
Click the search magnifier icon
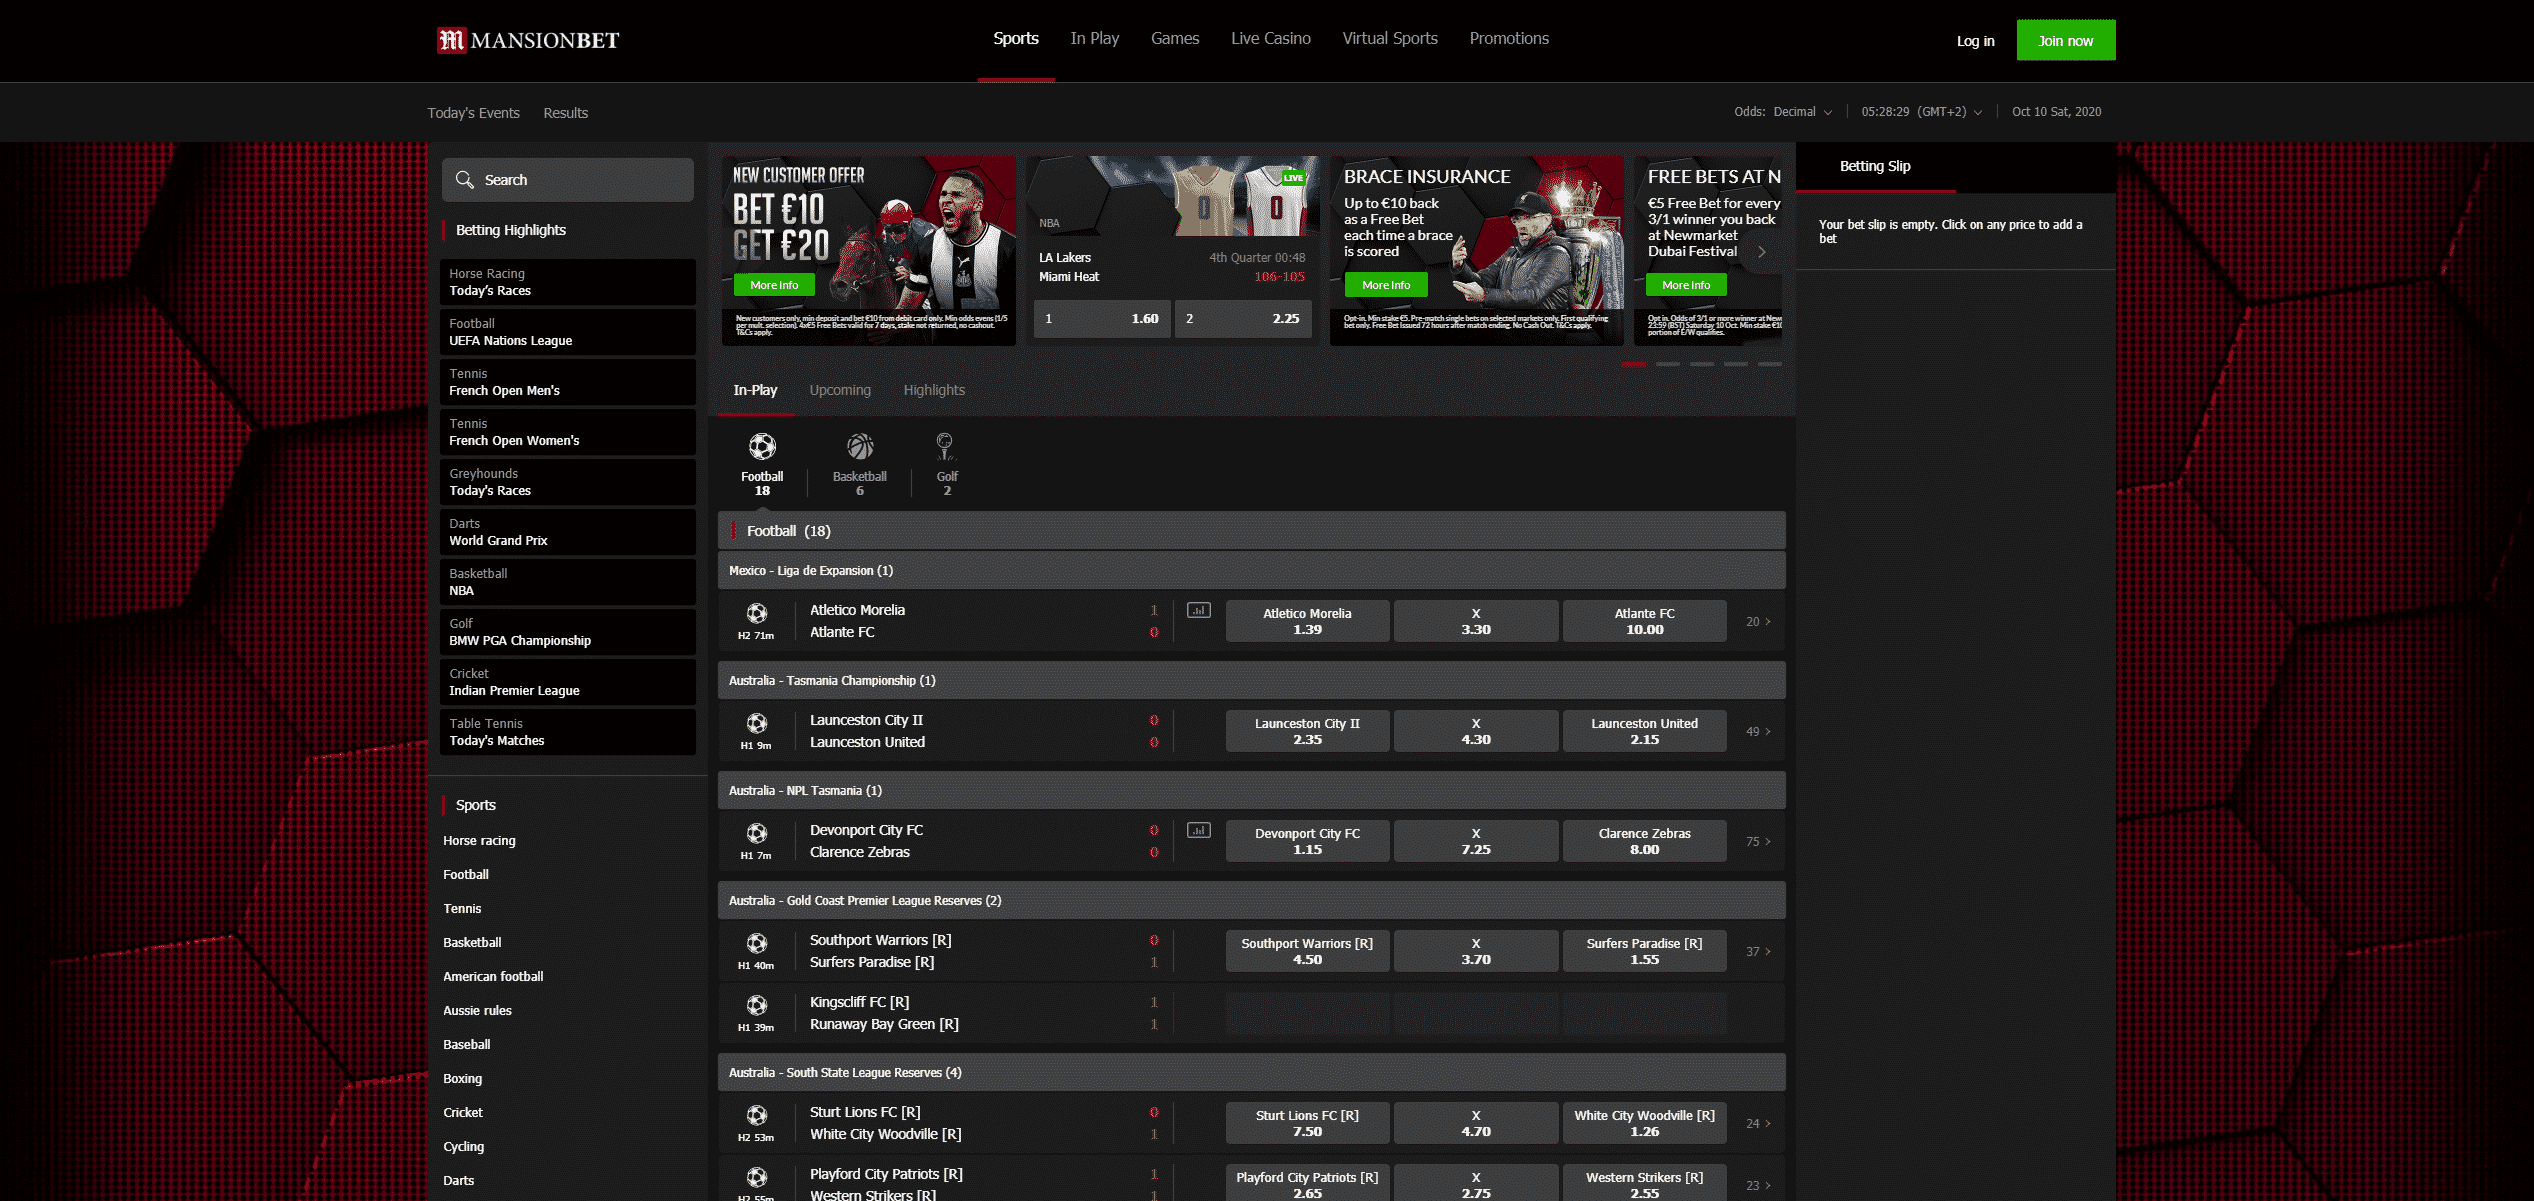point(464,180)
